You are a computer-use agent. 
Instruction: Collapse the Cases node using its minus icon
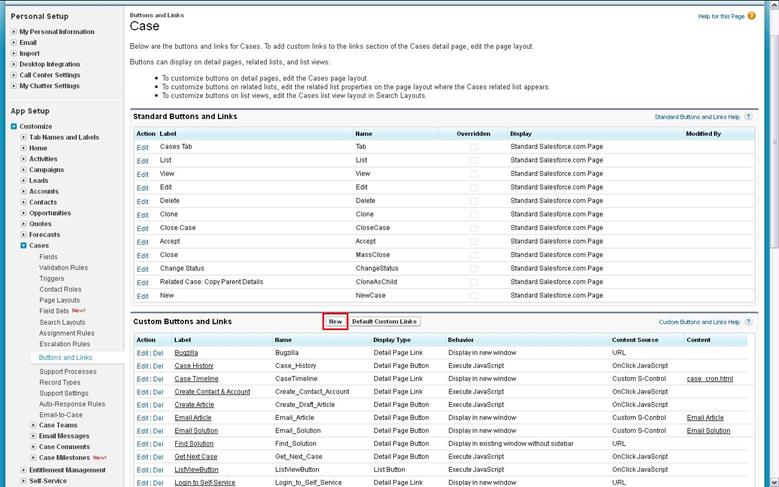coord(23,245)
